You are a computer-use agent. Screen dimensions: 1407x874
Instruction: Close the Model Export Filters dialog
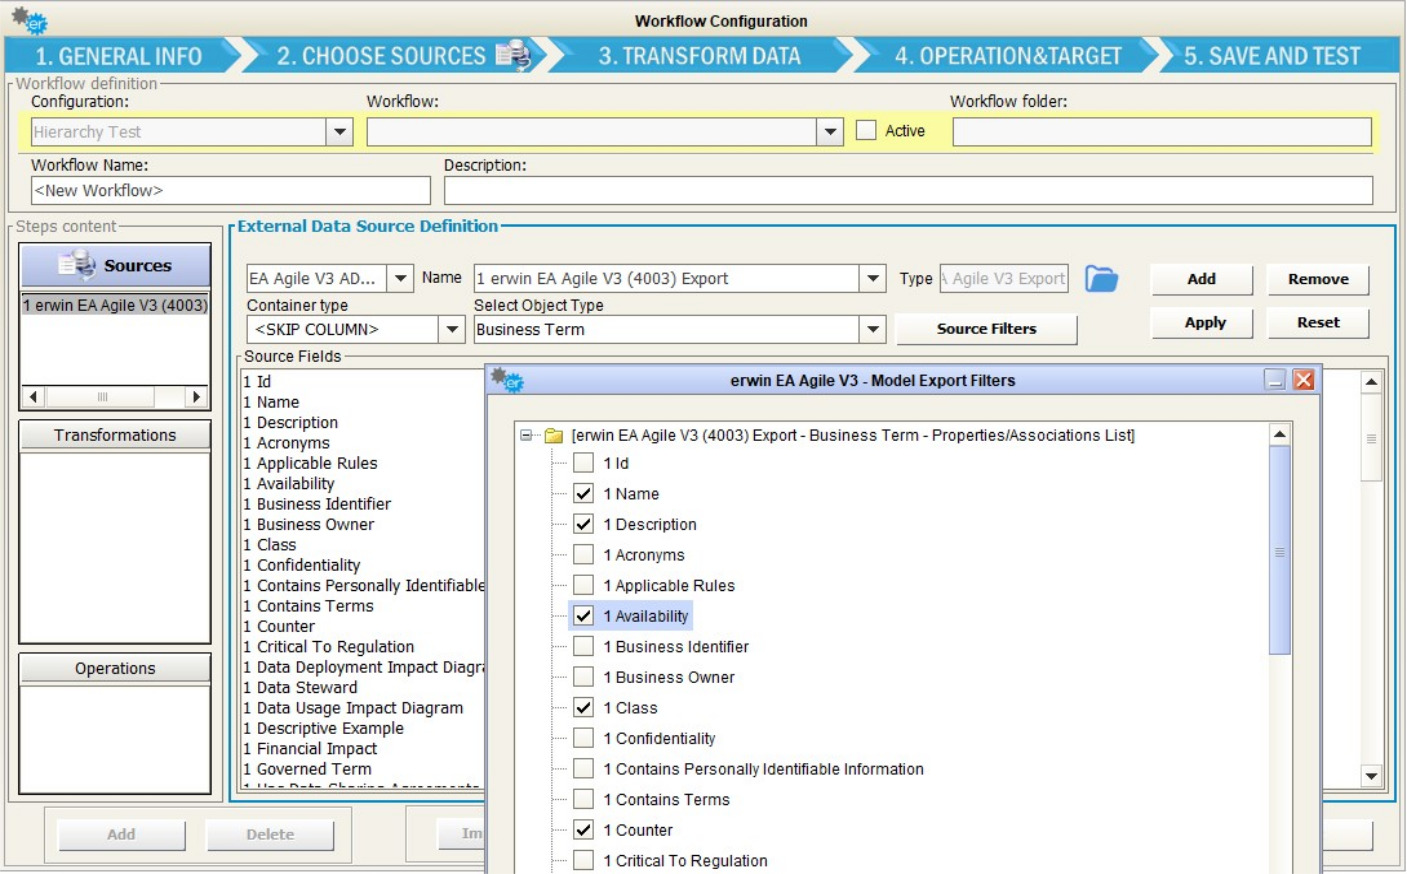pos(1303,380)
